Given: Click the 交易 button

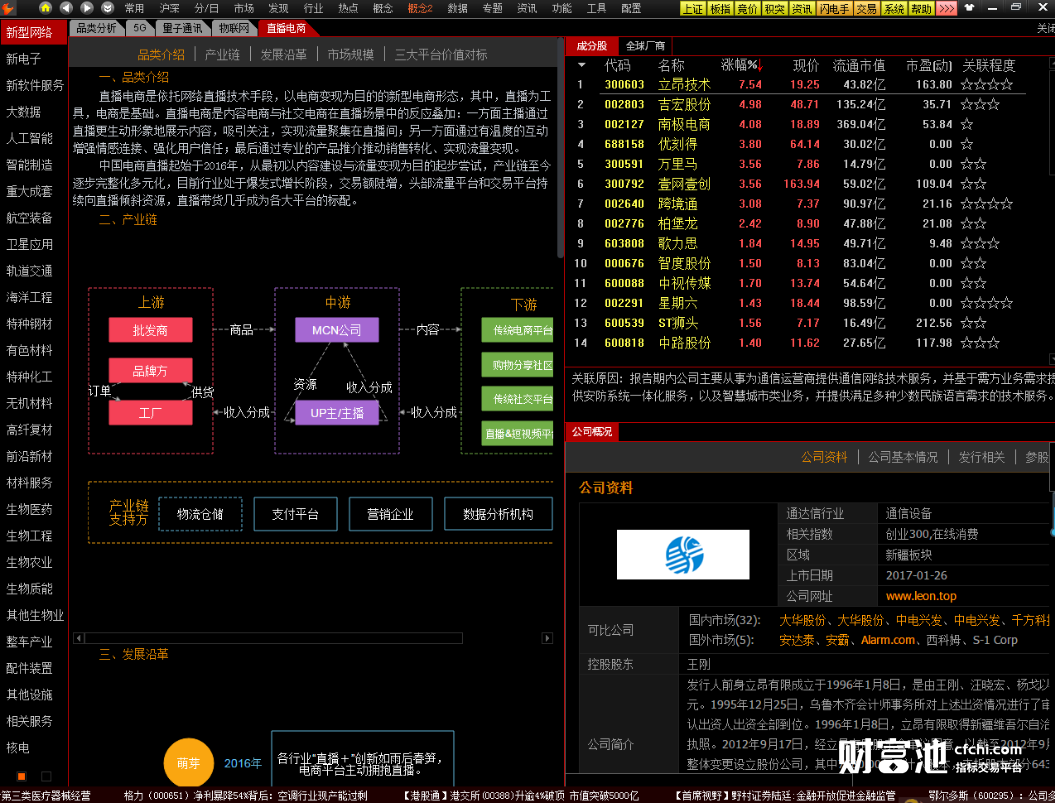Looking at the screenshot, I should point(867,9).
